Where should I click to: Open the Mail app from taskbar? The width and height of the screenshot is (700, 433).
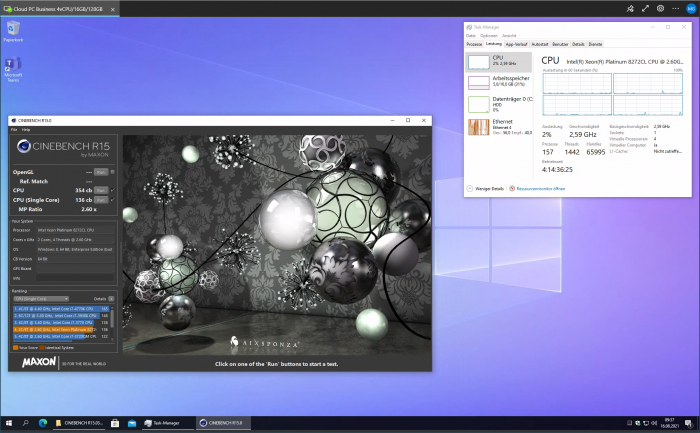(x=132, y=423)
